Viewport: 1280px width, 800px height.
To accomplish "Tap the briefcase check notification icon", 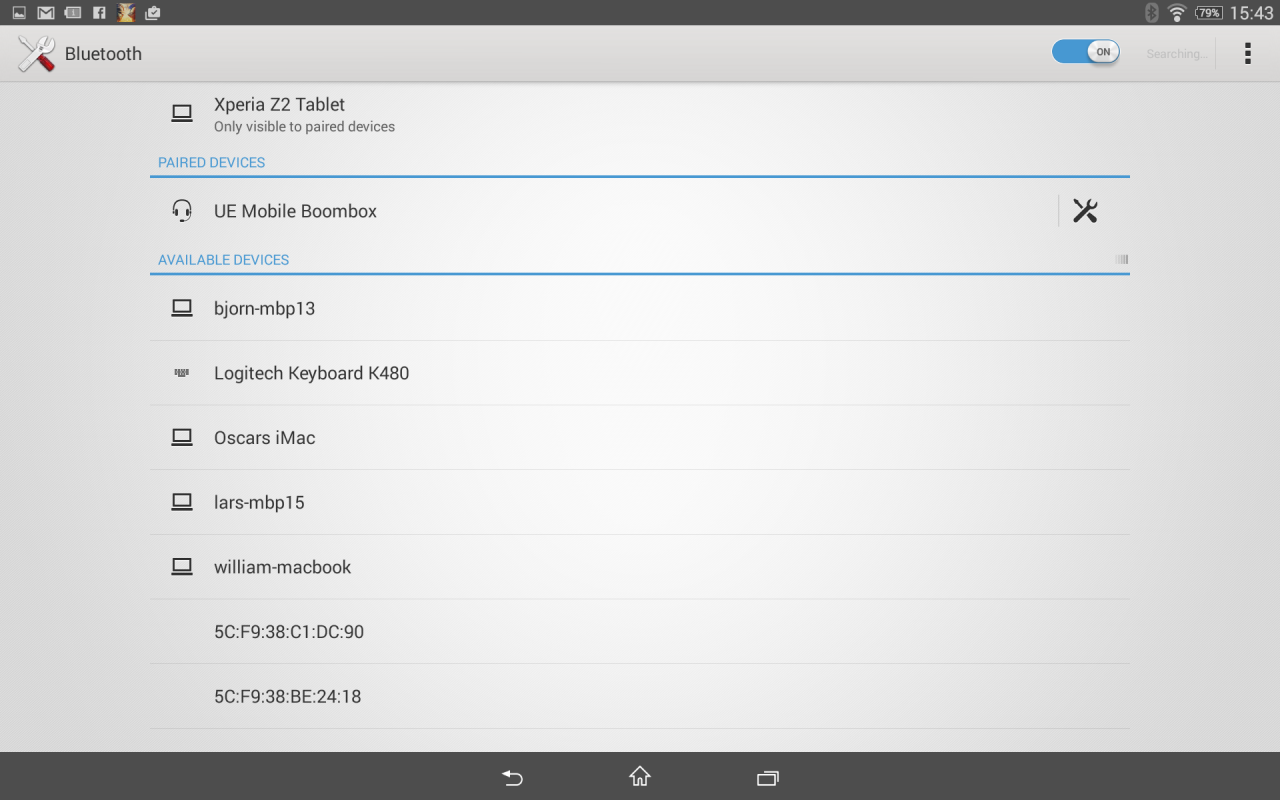I will 153,13.
